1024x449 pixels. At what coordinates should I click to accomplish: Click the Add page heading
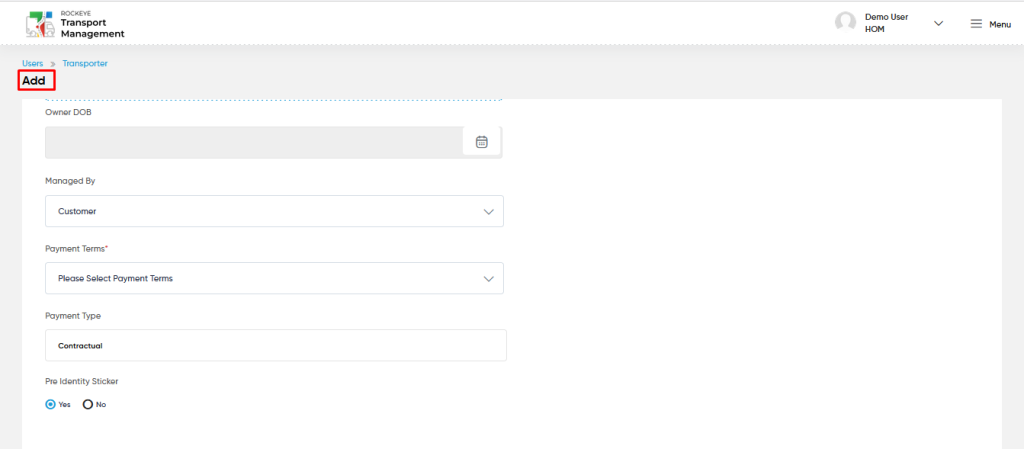point(34,82)
